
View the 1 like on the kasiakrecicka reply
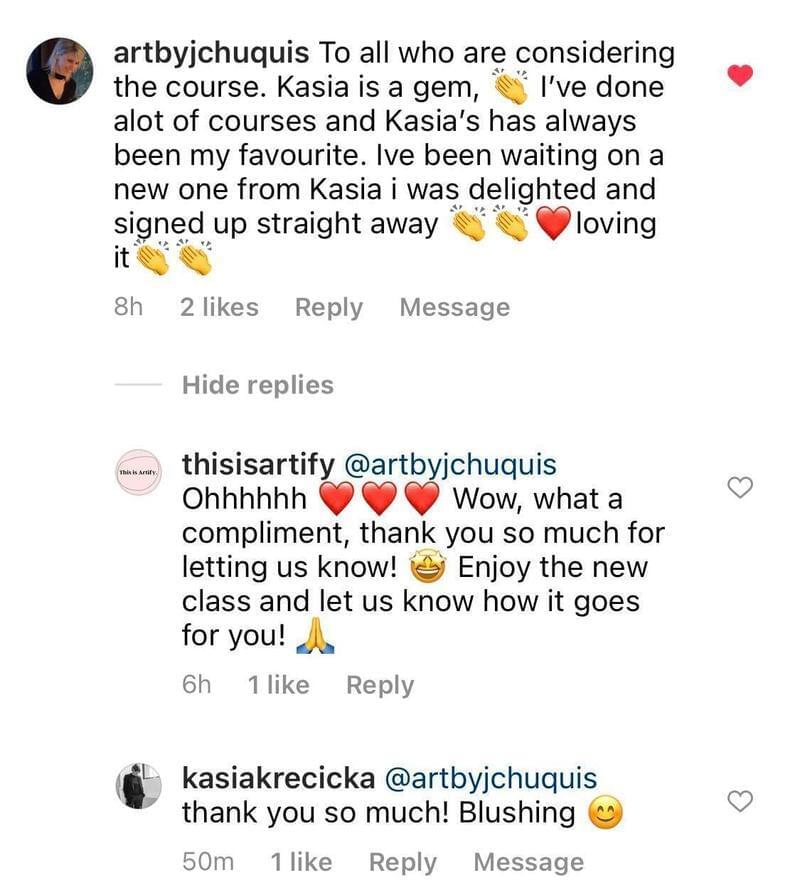pos(301,862)
